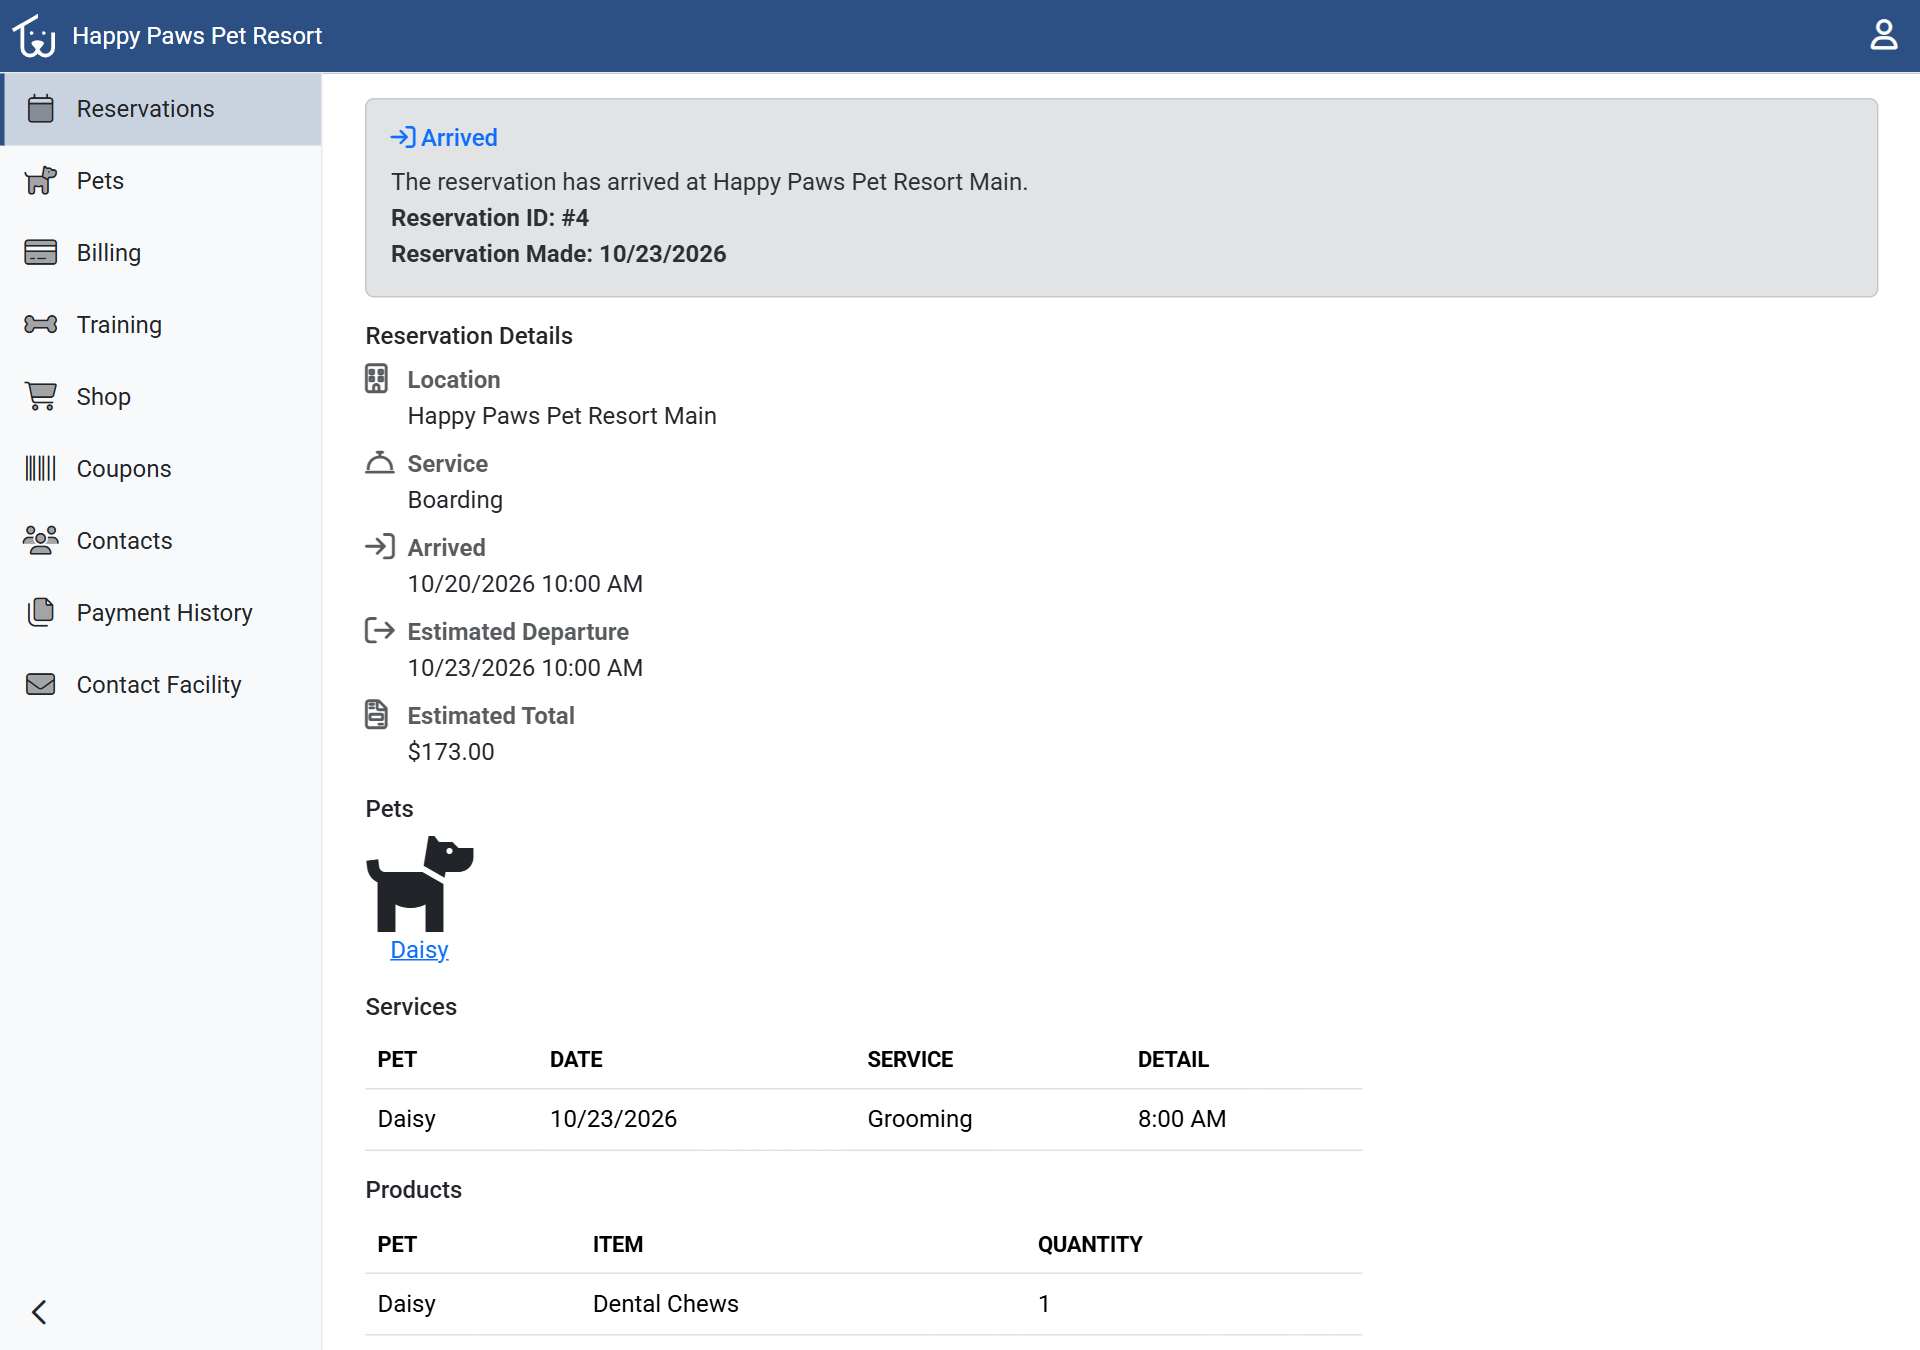Click the QUANTITY column header
1920x1350 pixels.
(1090, 1244)
